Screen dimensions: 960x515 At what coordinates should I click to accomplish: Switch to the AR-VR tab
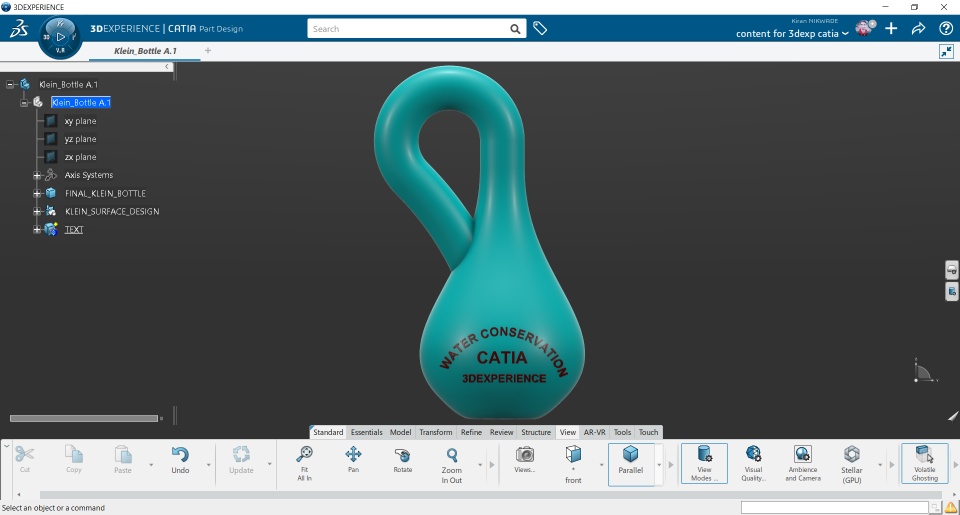[594, 432]
